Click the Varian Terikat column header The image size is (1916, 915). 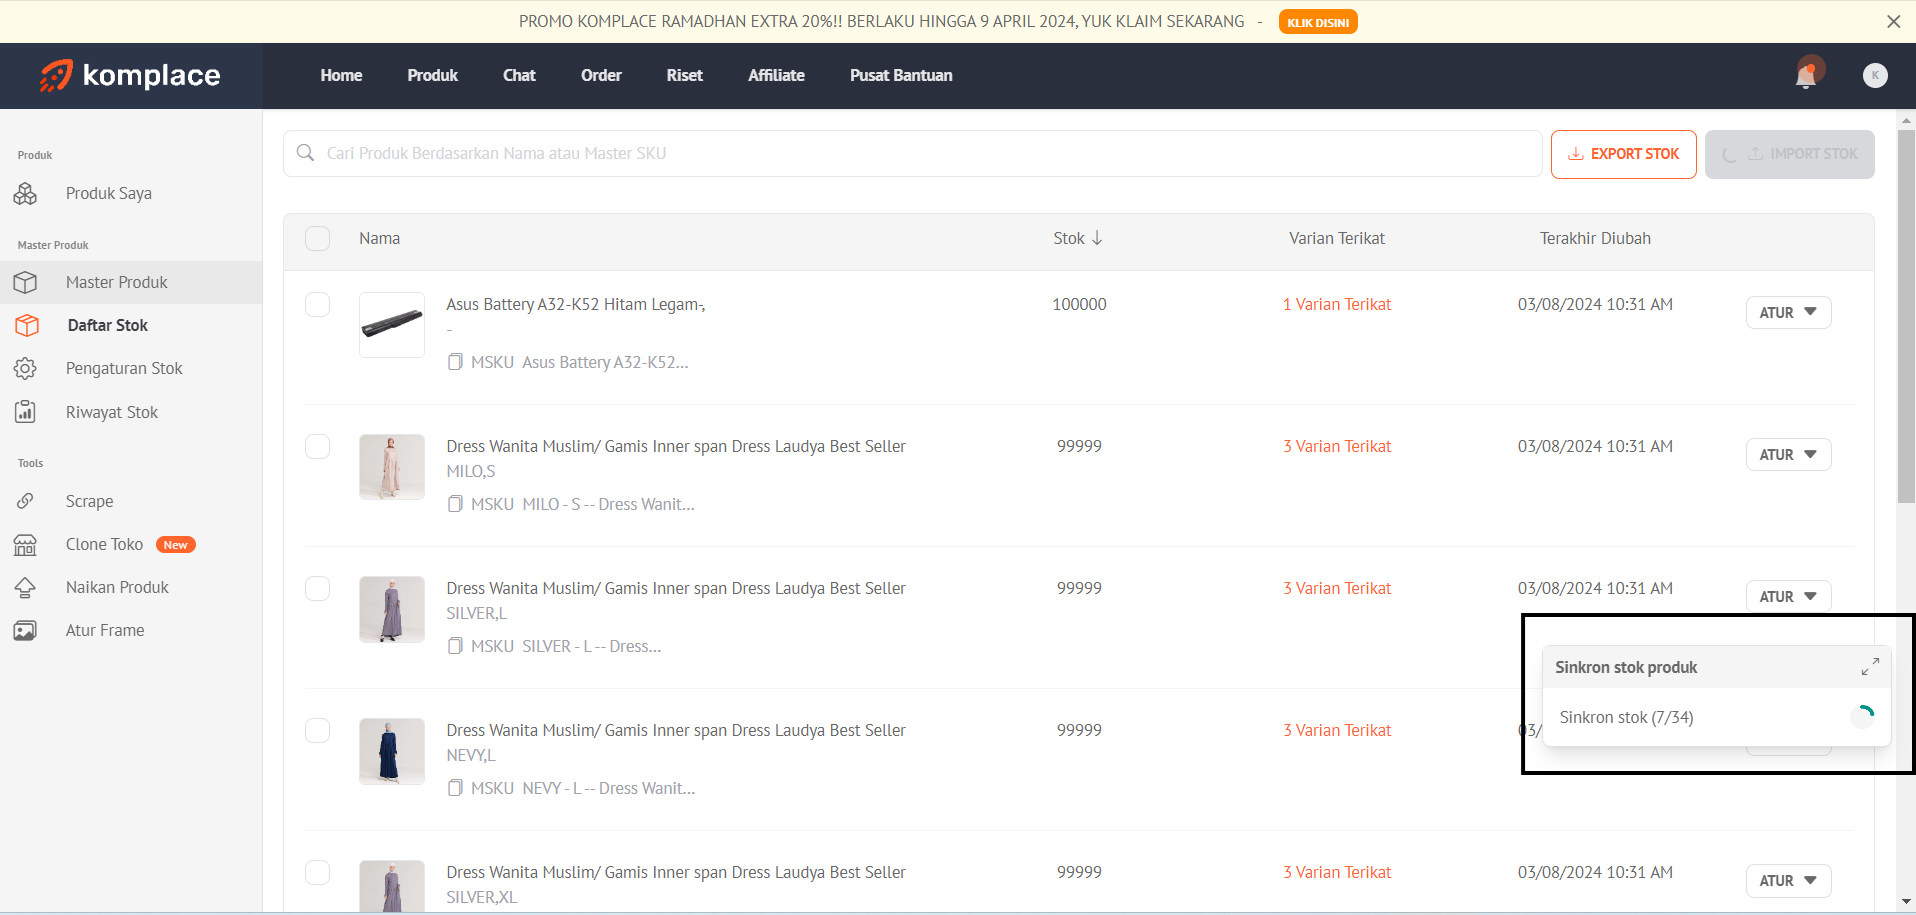pyautogui.click(x=1337, y=238)
